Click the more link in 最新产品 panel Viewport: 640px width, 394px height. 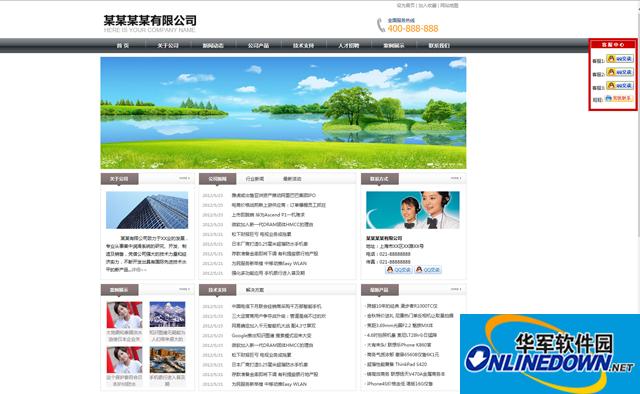[x=456, y=289]
